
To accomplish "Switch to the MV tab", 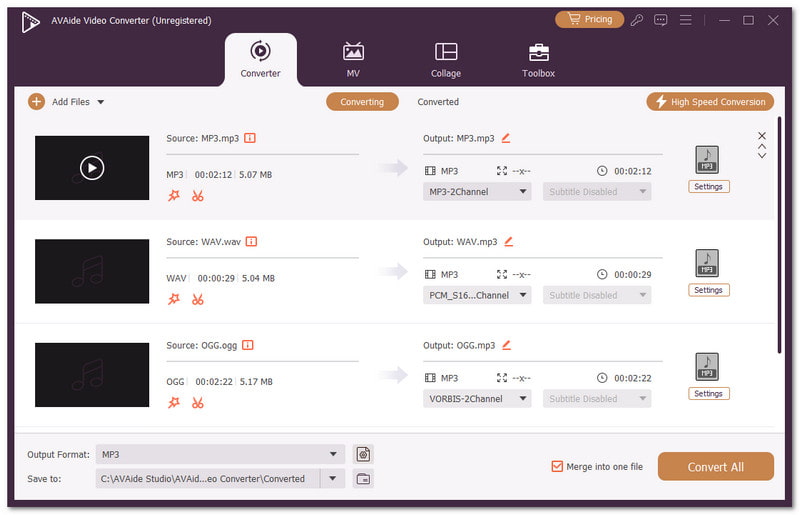I will 353,60.
